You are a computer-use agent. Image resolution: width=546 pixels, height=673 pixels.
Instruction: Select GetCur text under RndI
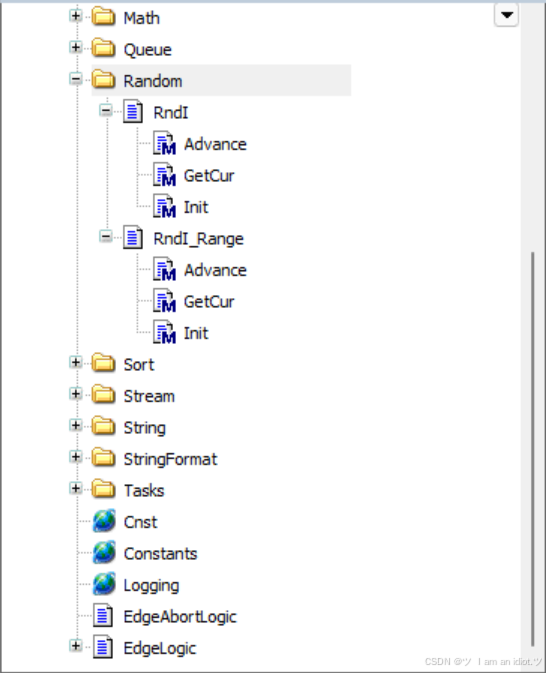click(x=209, y=176)
